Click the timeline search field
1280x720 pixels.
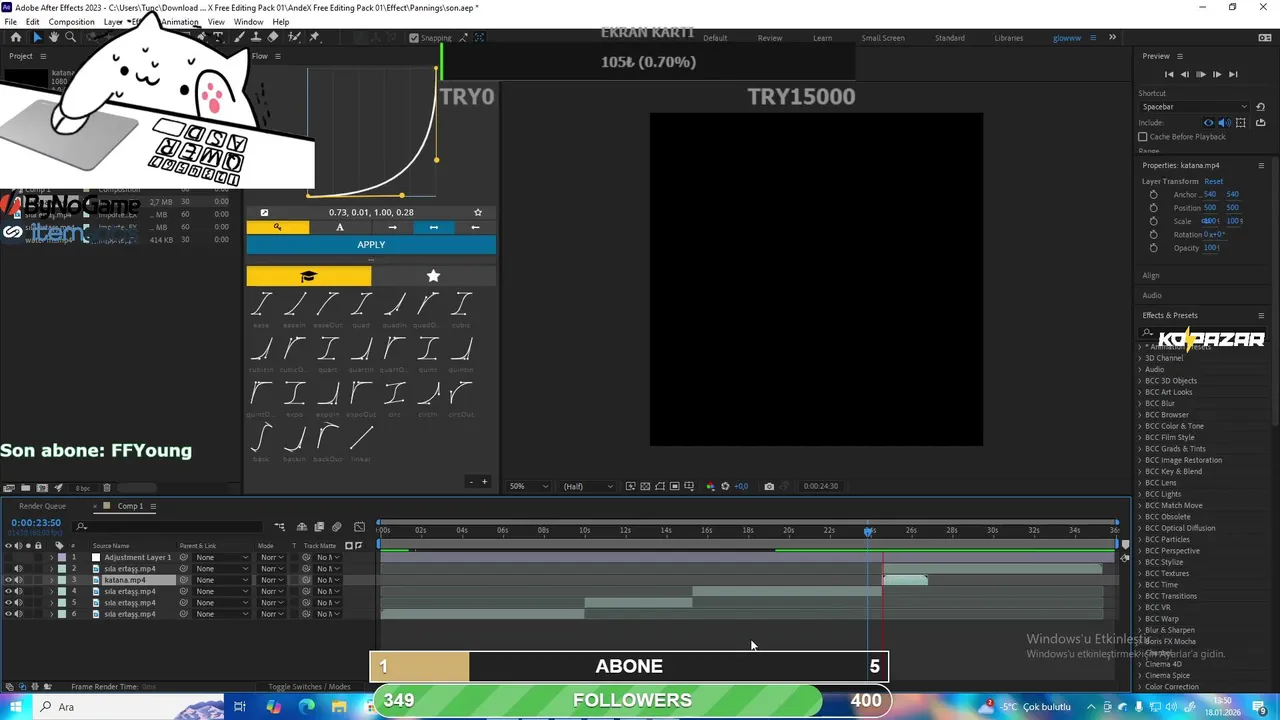[170, 526]
